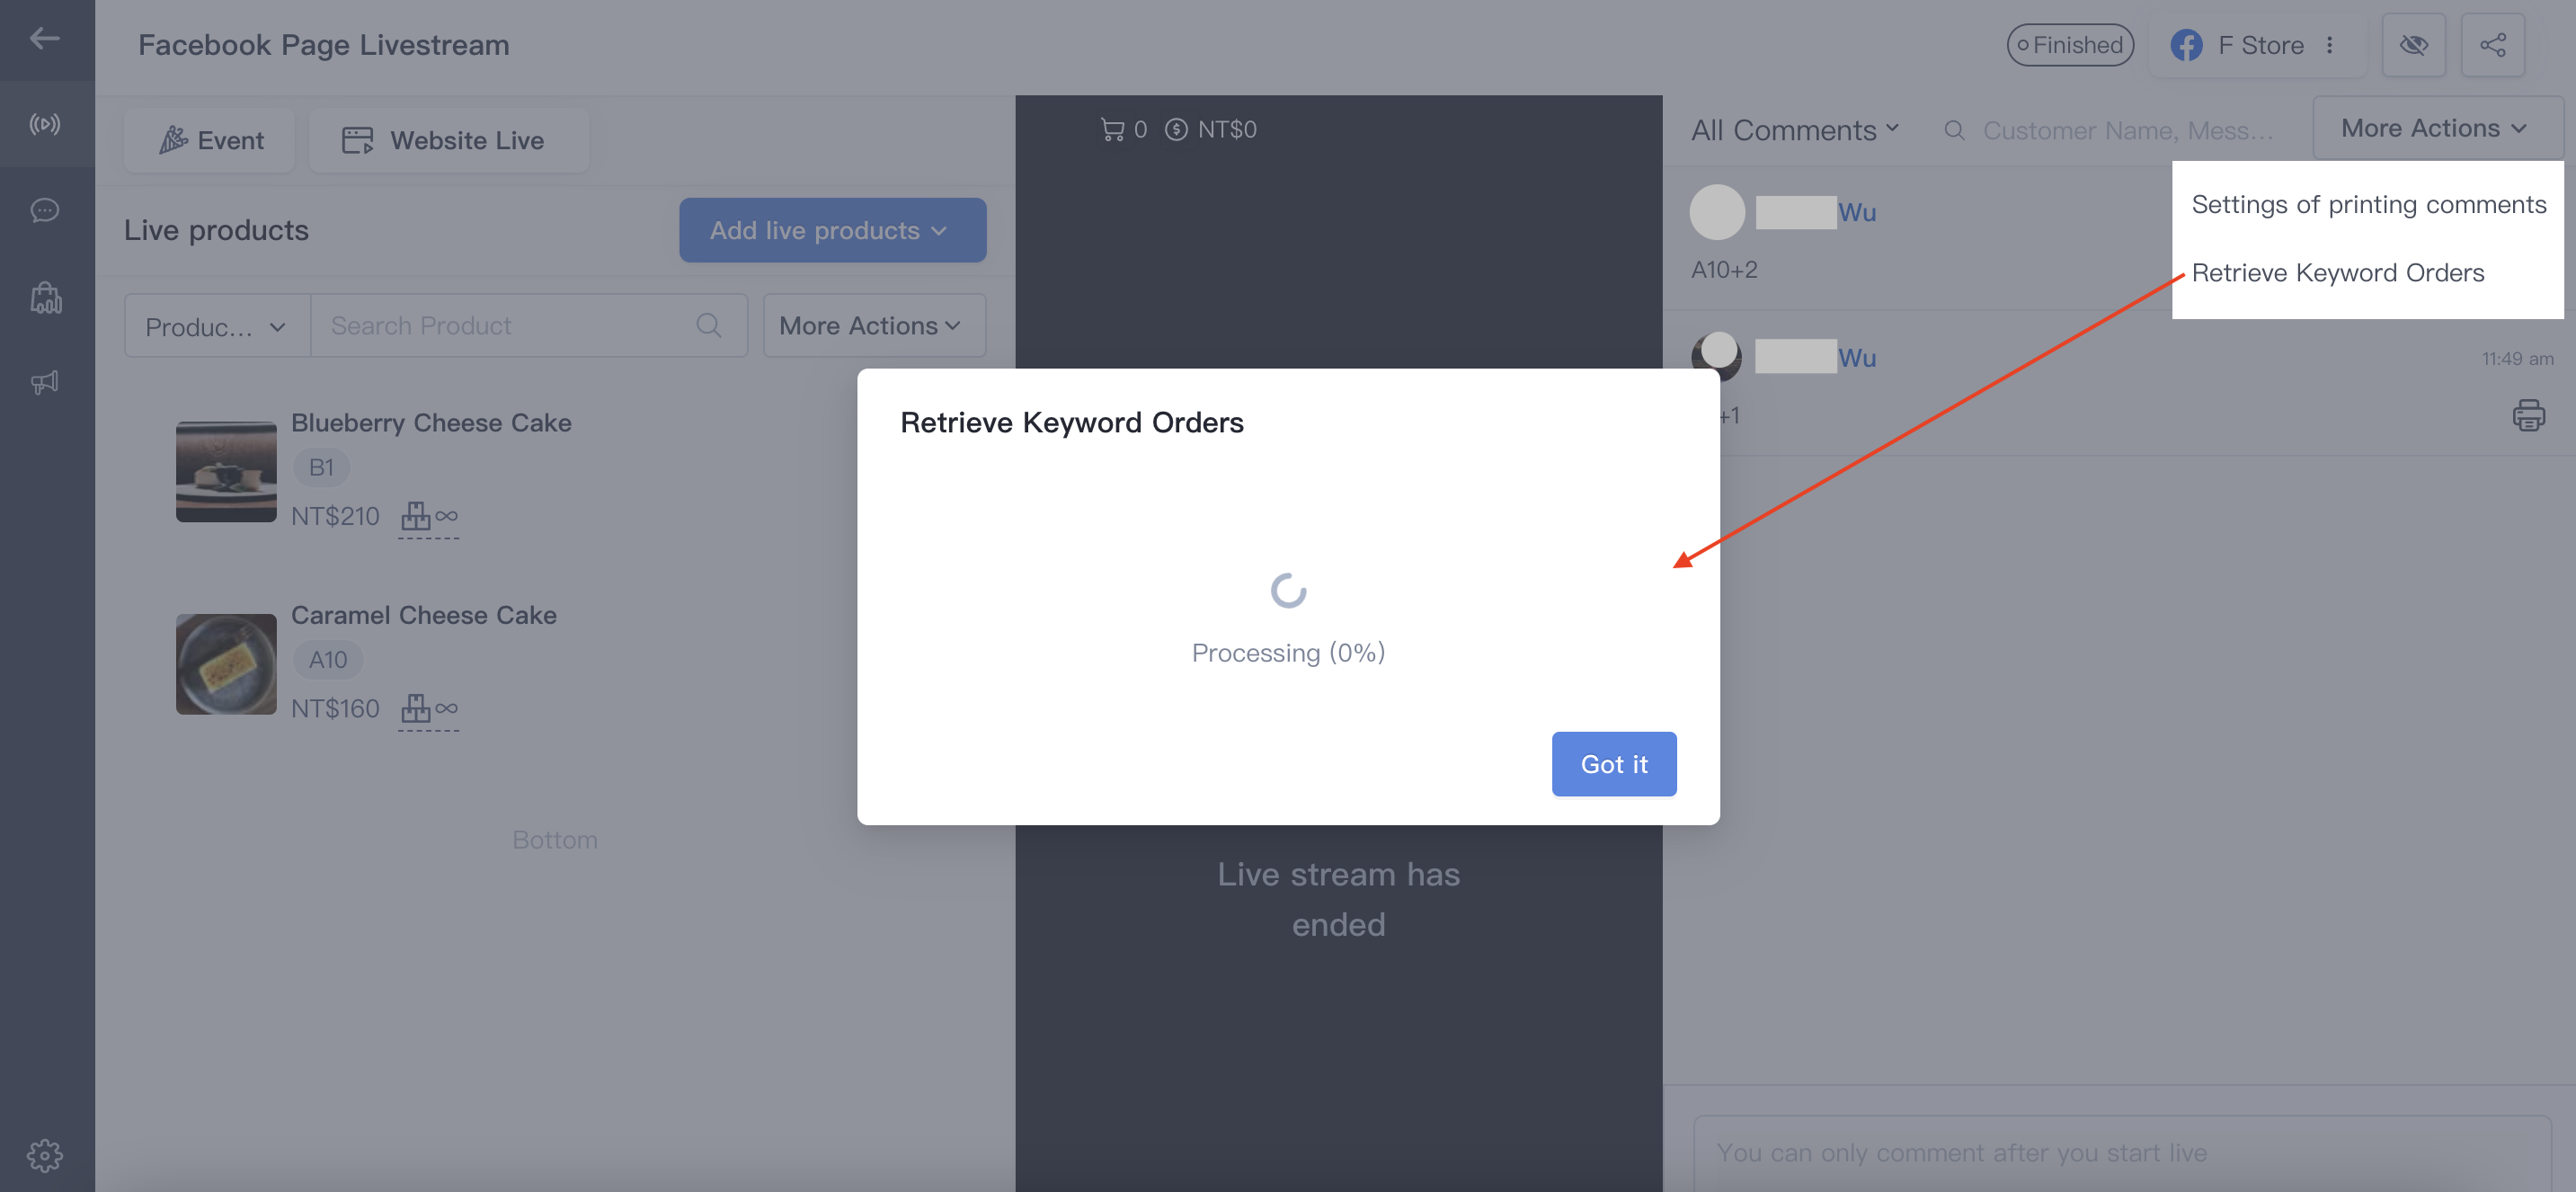Click the NT$0 revenue coin icon

pos(1176,129)
